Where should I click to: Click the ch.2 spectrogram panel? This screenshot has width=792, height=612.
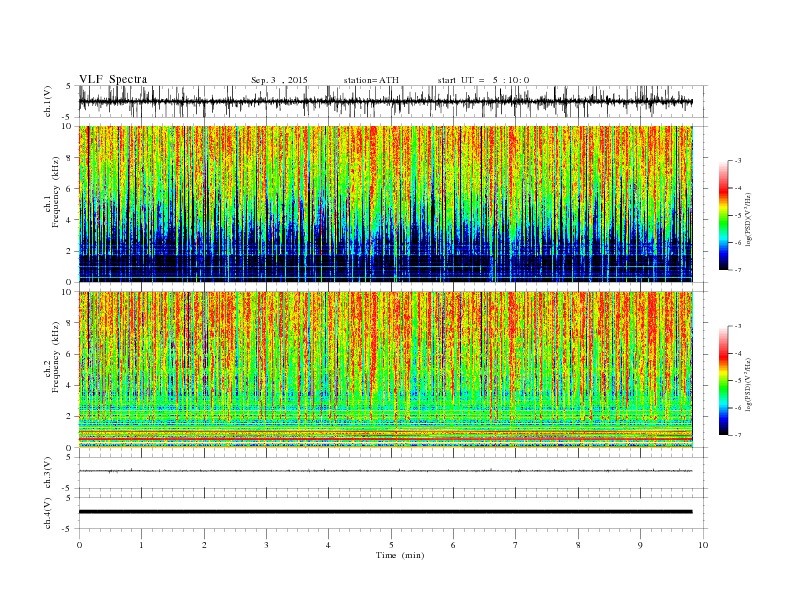pos(386,369)
